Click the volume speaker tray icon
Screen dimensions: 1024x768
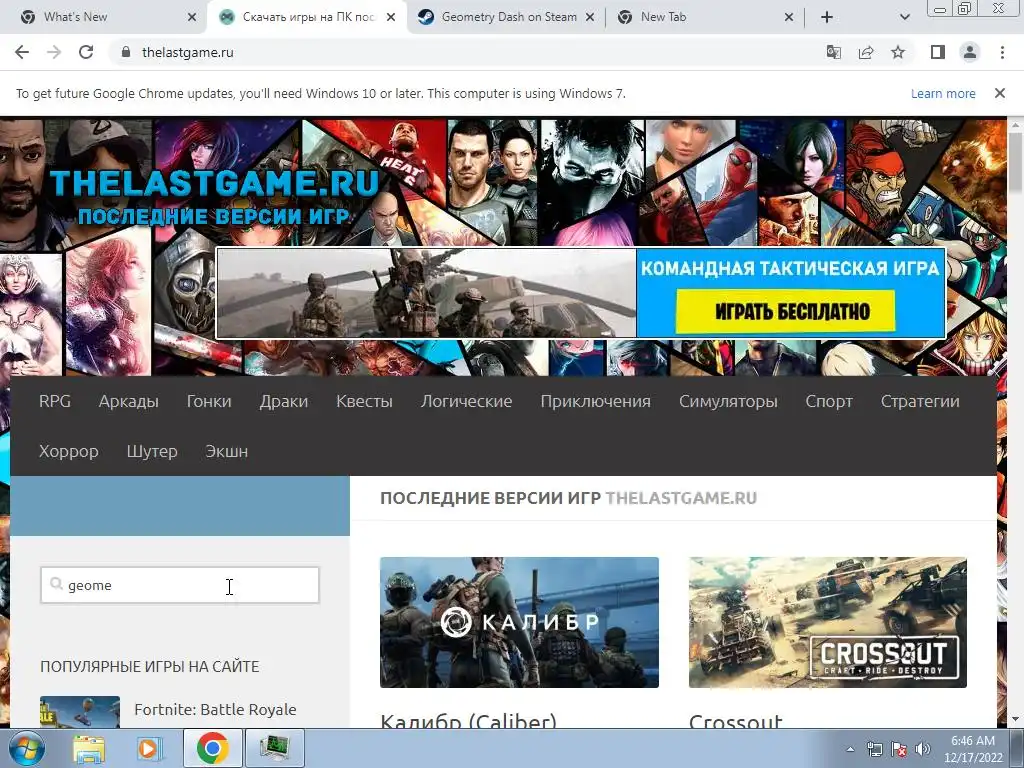pyautogui.click(x=923, y=749)
